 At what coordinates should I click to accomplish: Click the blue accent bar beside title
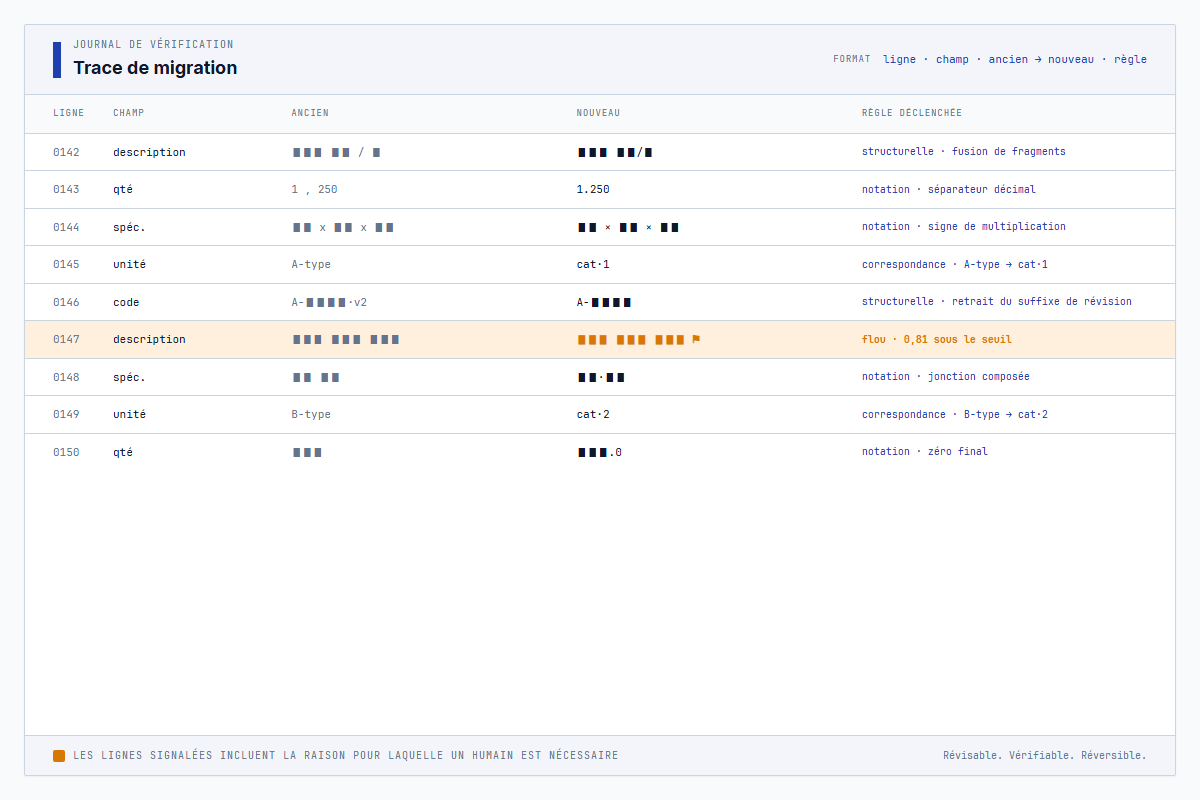57,60
